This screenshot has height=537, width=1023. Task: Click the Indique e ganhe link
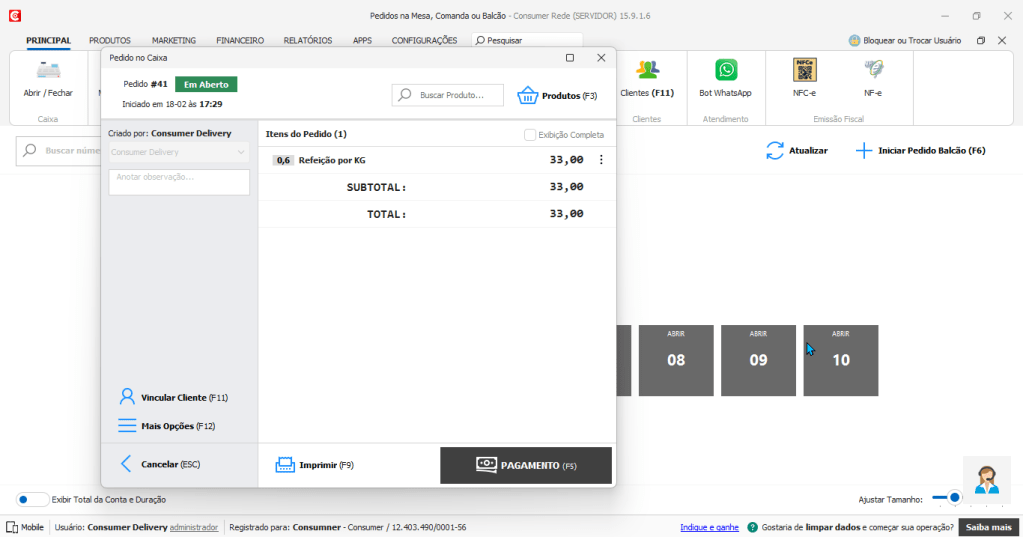(x=709, y=527)
